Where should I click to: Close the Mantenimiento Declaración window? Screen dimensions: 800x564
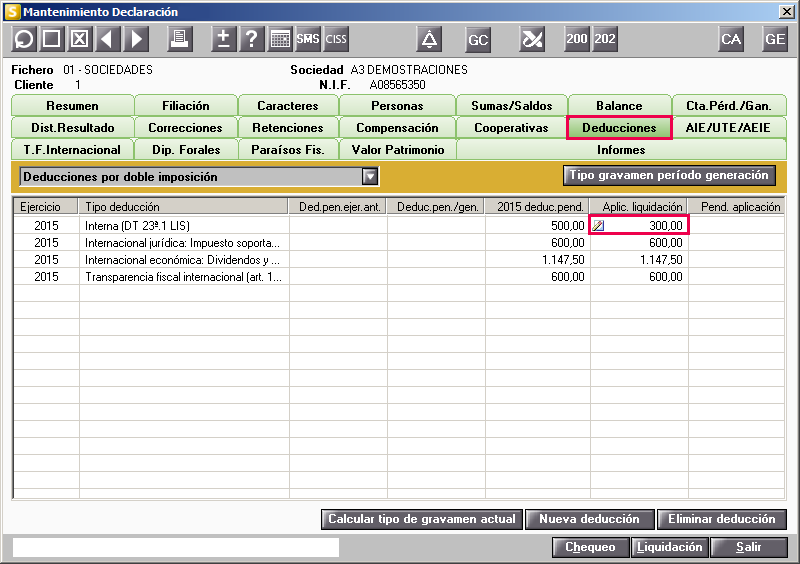pyautogui.click(x=786, y=12)
